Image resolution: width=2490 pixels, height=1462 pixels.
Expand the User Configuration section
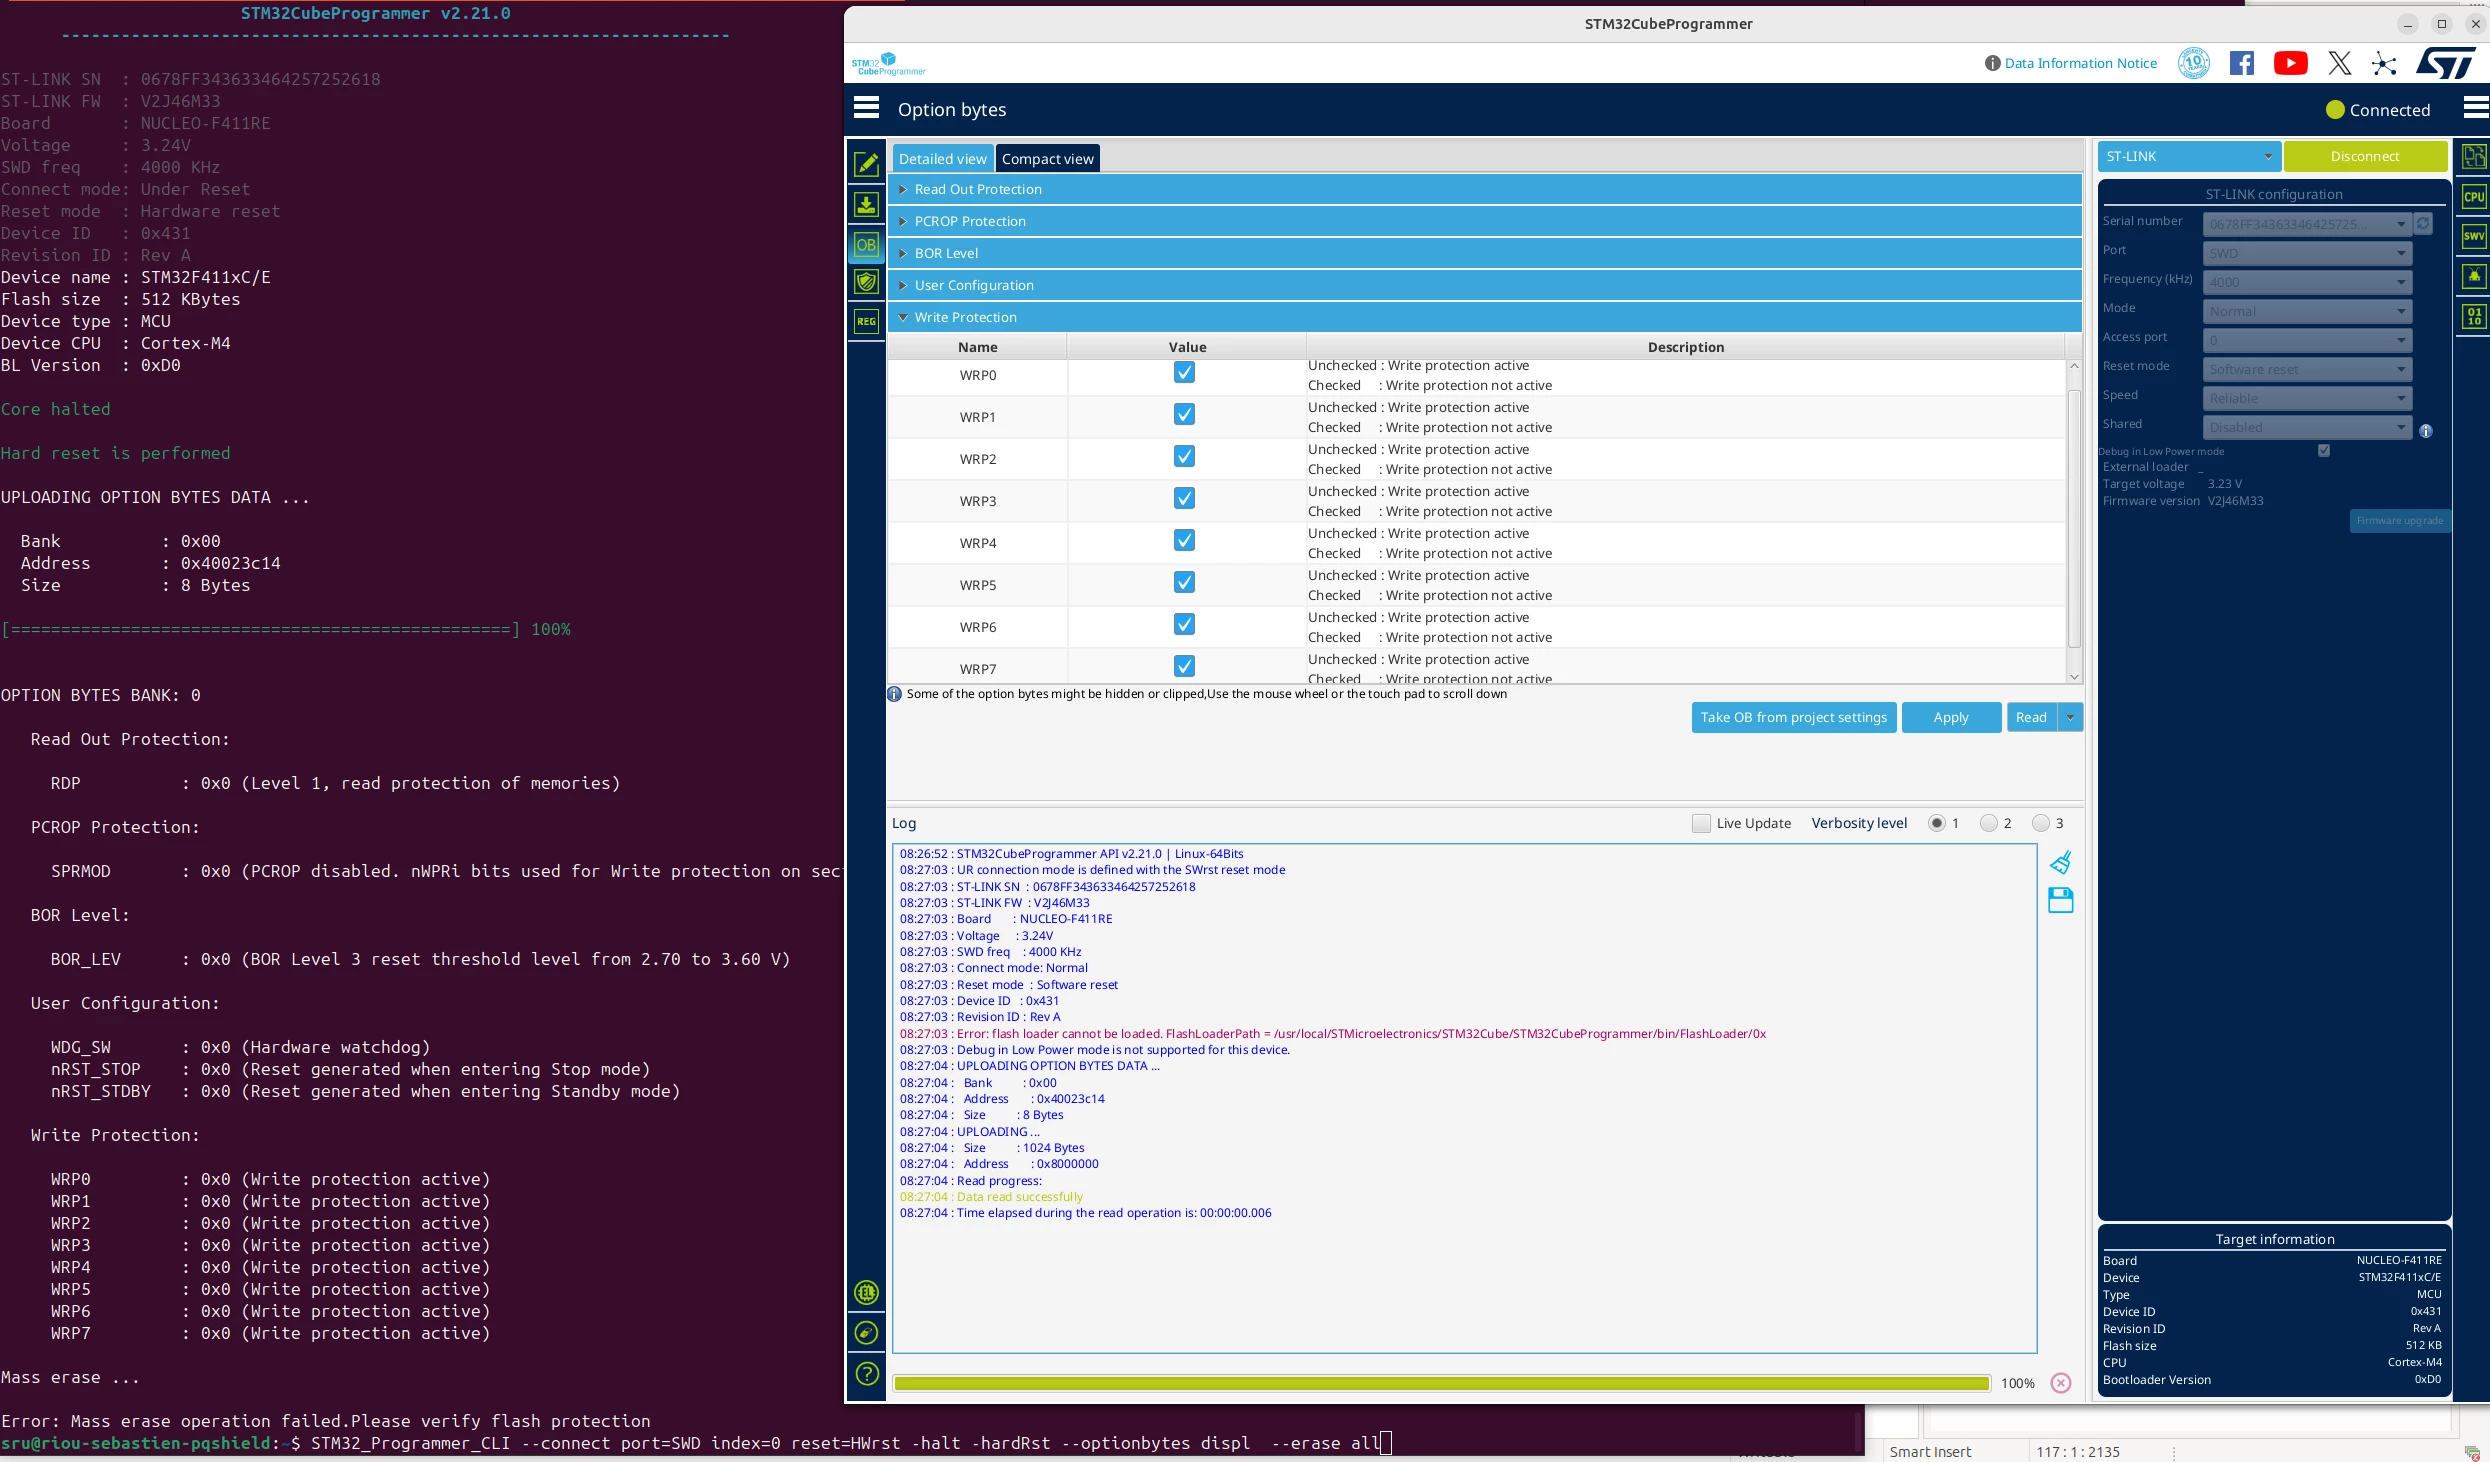[x=1484, y=285]
